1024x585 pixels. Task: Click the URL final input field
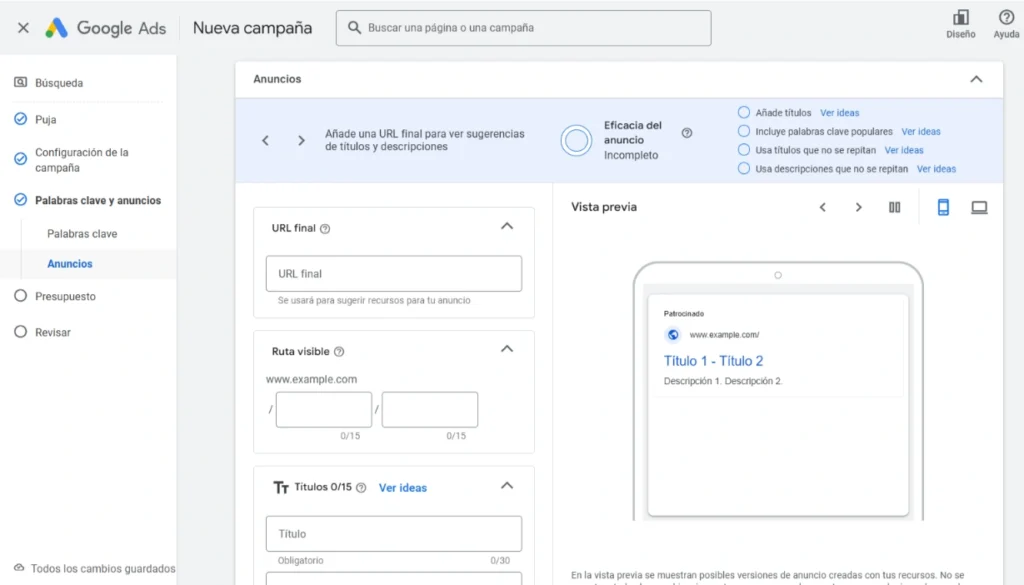click(x=393, y=273)
